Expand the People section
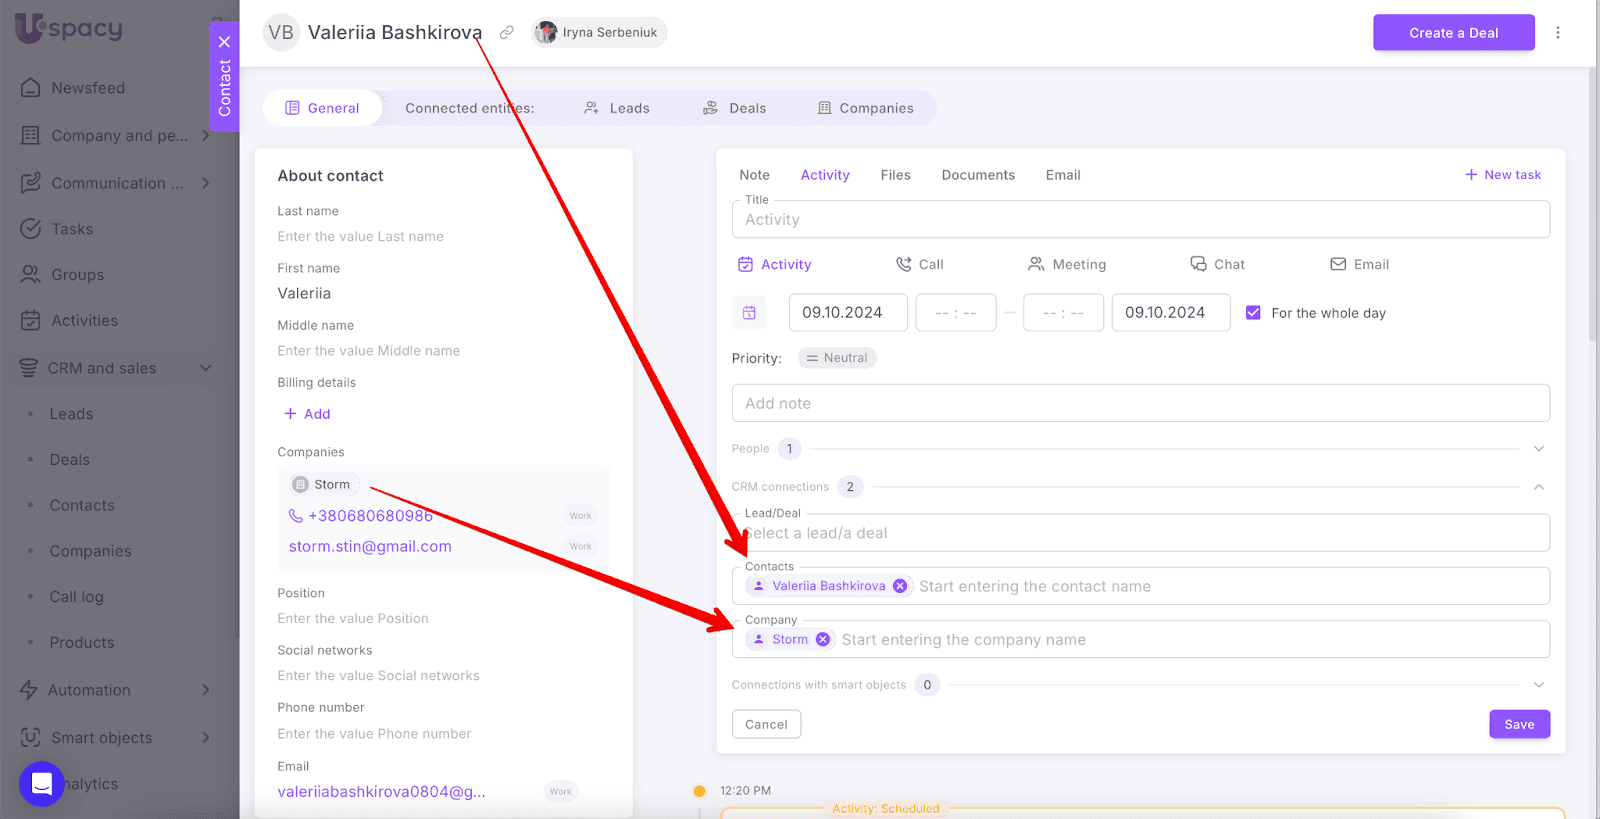Image resolution: width=1600 pixels, height=819 pixels. coord(1538,449)
